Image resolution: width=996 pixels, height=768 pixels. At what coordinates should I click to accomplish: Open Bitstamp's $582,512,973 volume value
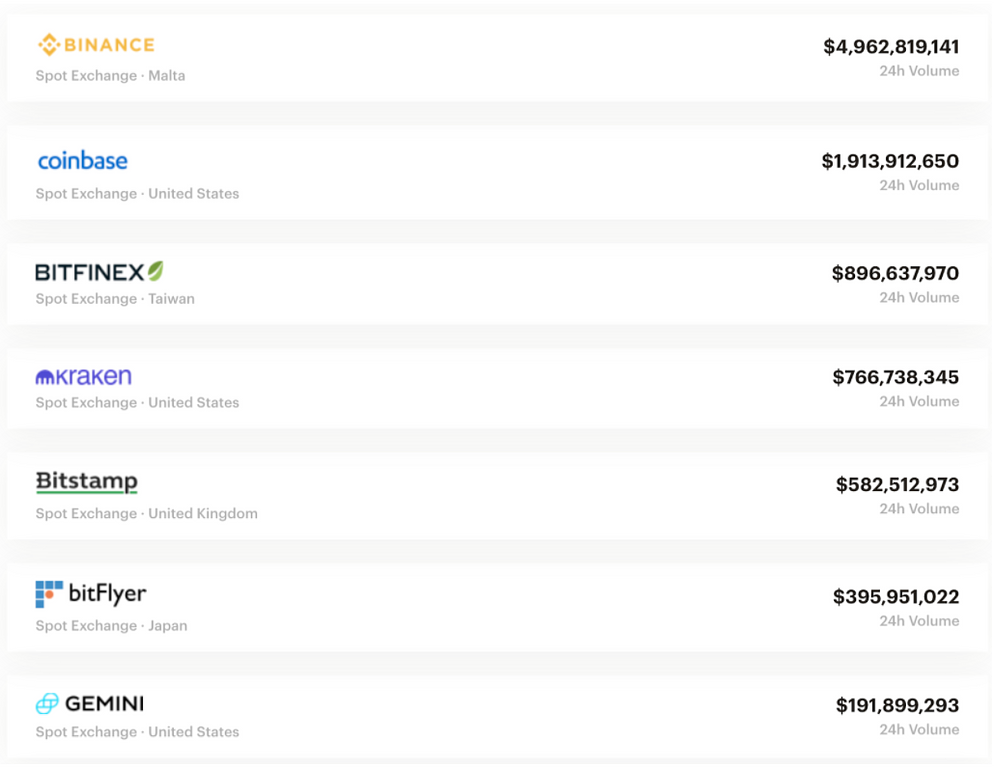click(897, 485)
